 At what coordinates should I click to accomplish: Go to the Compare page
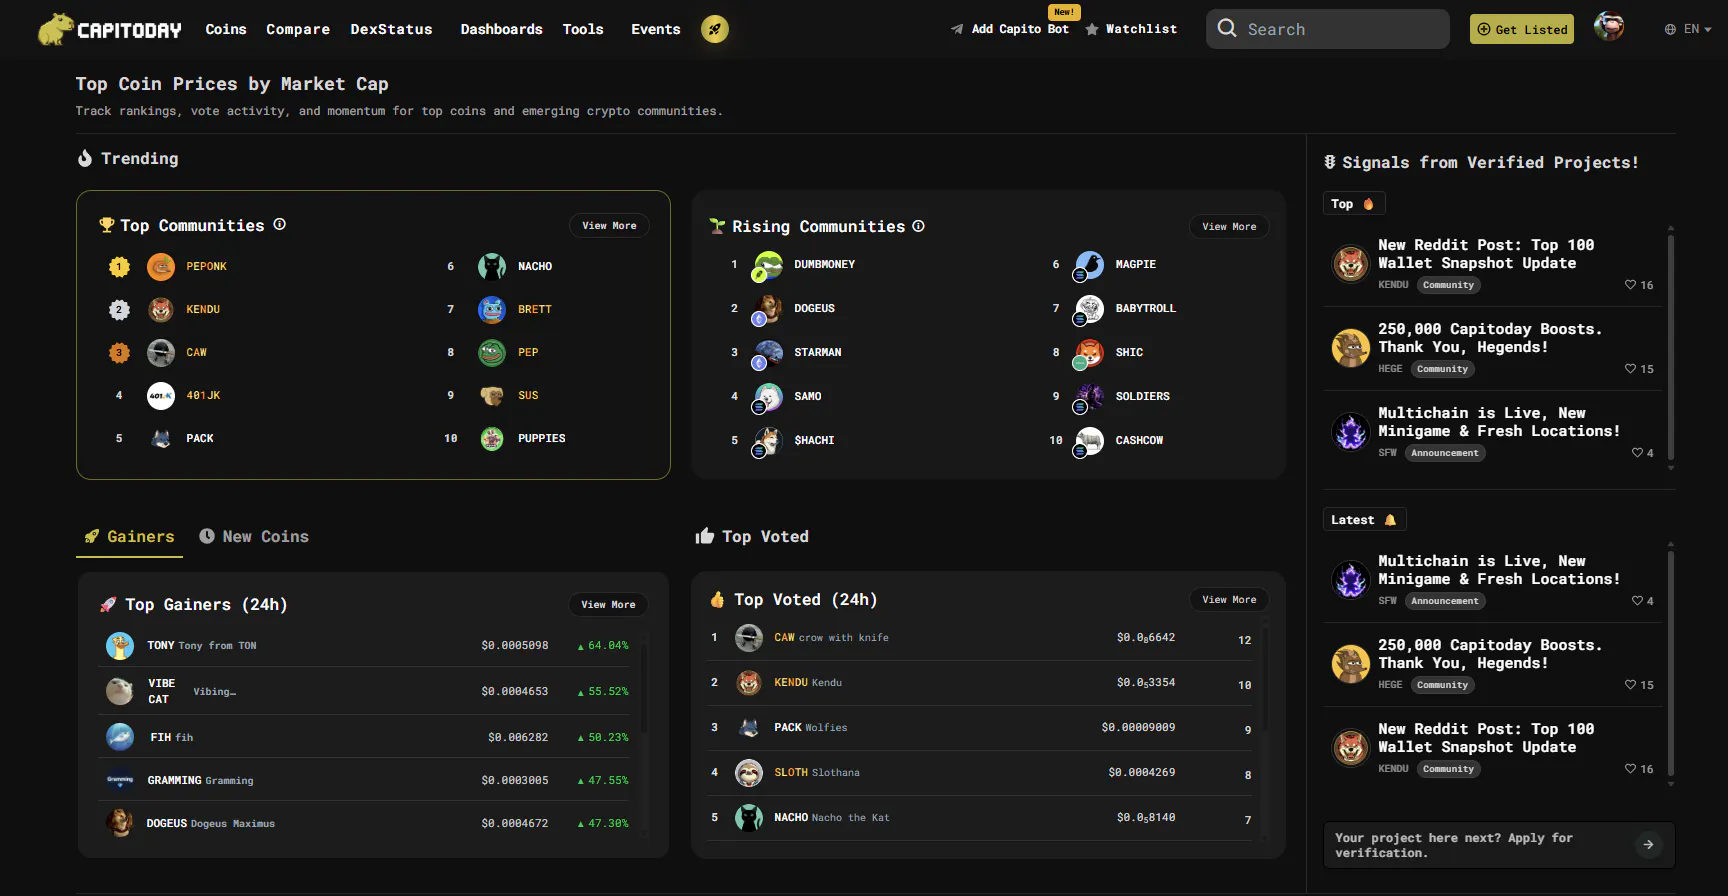click(298, 29)
